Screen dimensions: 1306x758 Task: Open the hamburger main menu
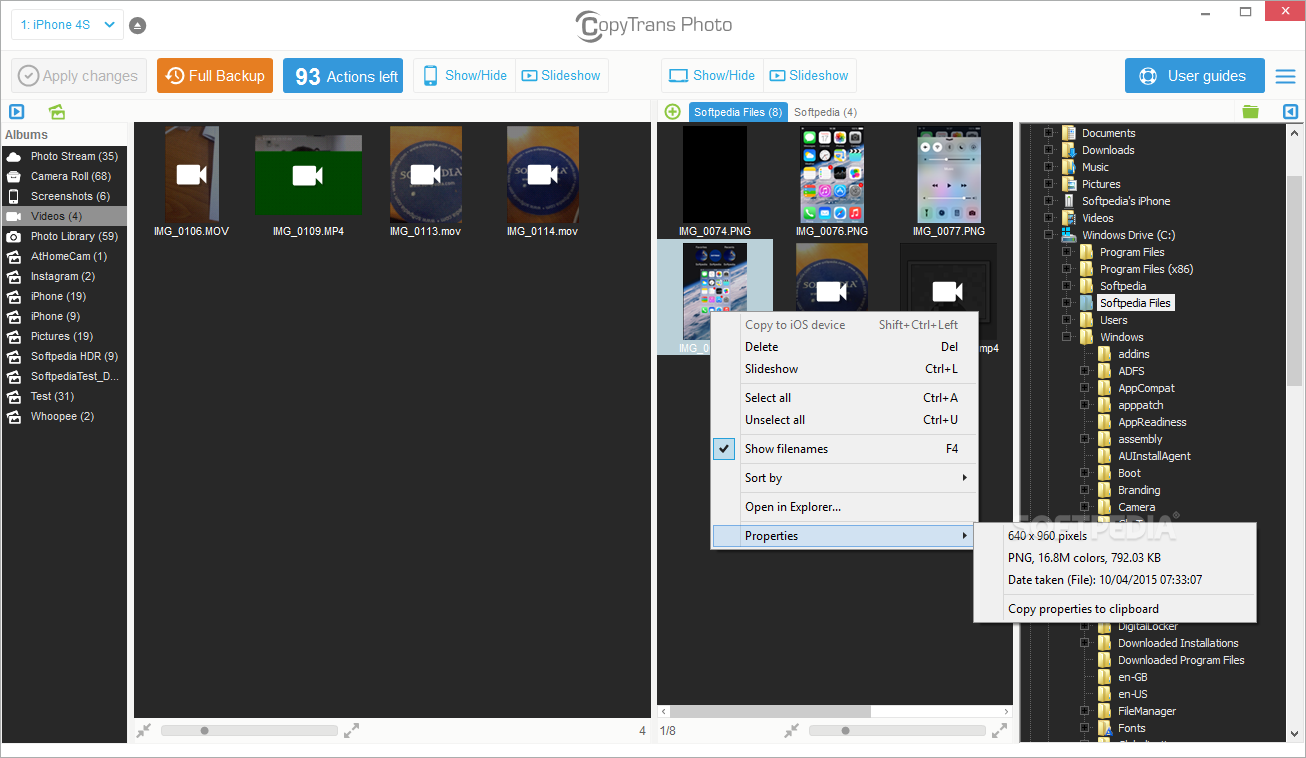(x=1284, y=76)
